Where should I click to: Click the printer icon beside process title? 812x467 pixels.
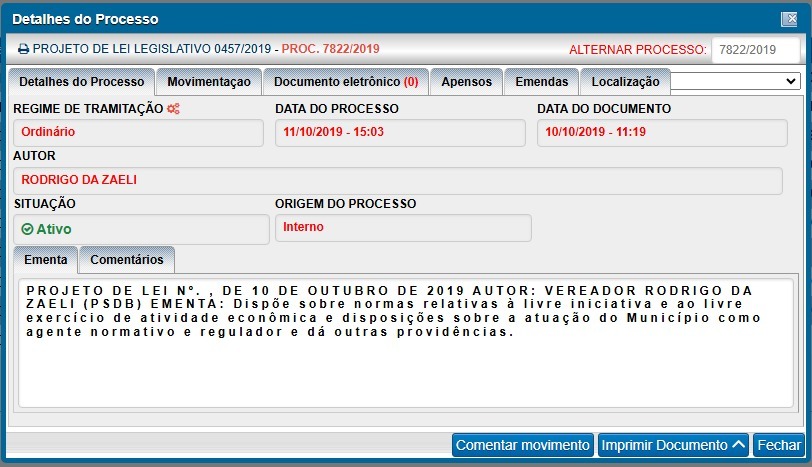tap(23, 48)
